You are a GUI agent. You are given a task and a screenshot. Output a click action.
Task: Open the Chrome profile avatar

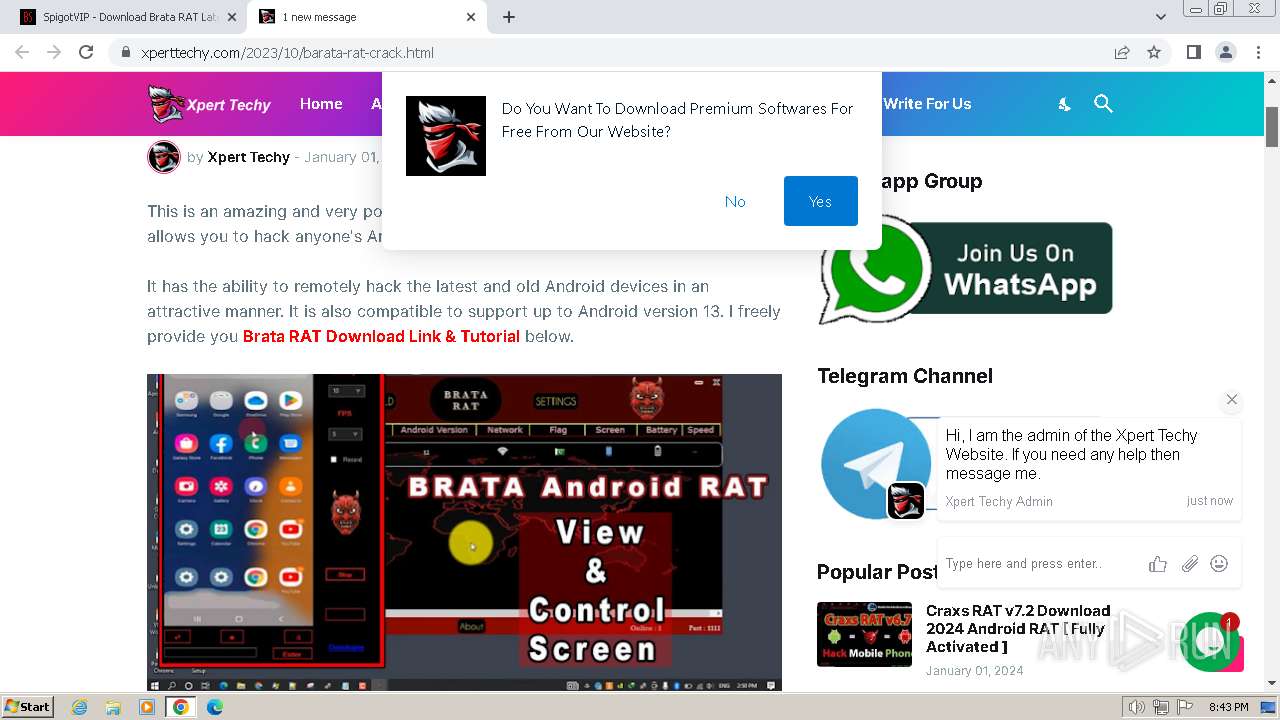(x=1225, y=52)
